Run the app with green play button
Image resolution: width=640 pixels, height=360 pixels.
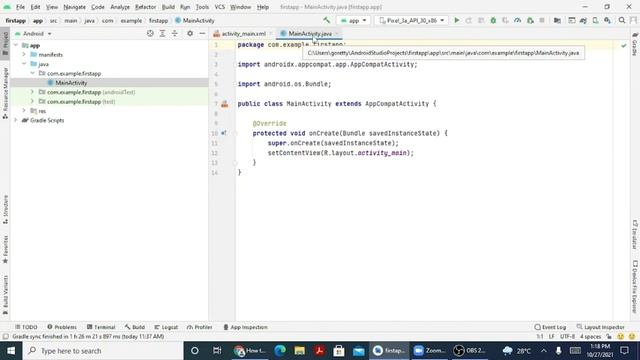coord(457,20)
